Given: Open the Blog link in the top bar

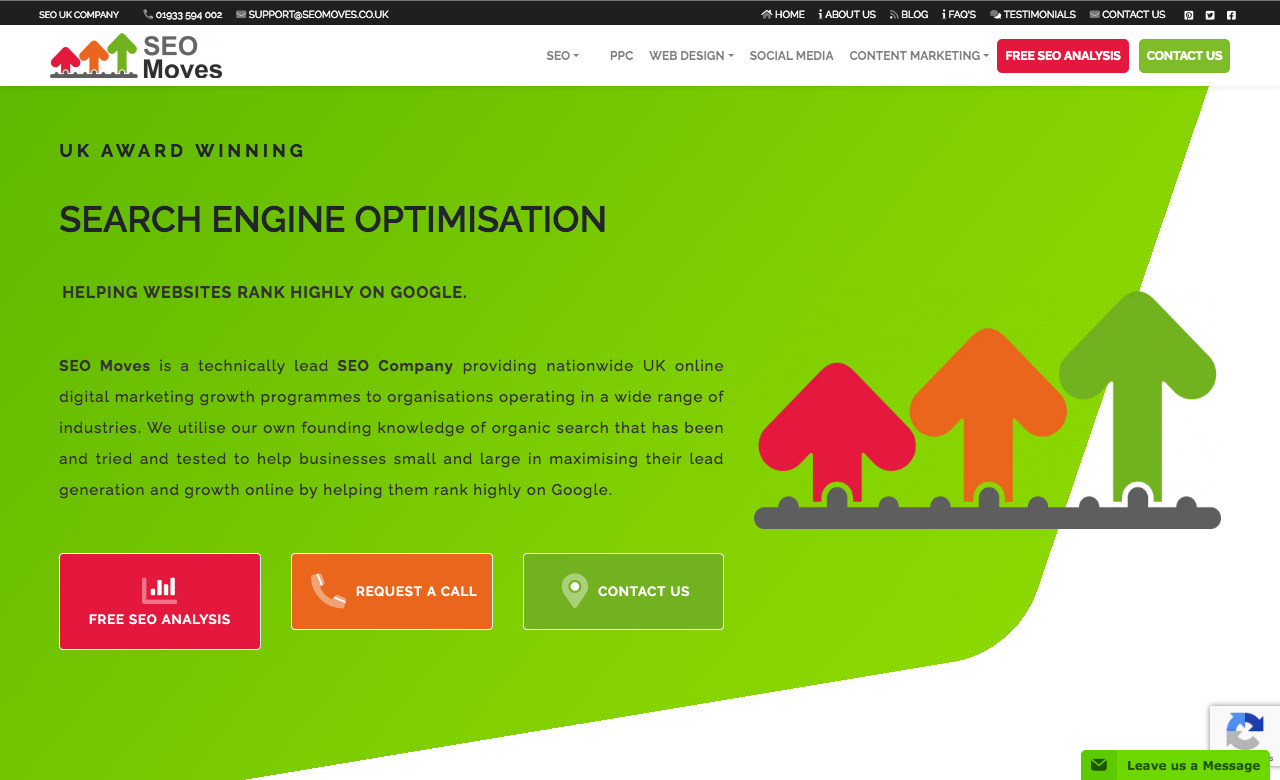Looking at the screenshot, I should click(909, 15).
